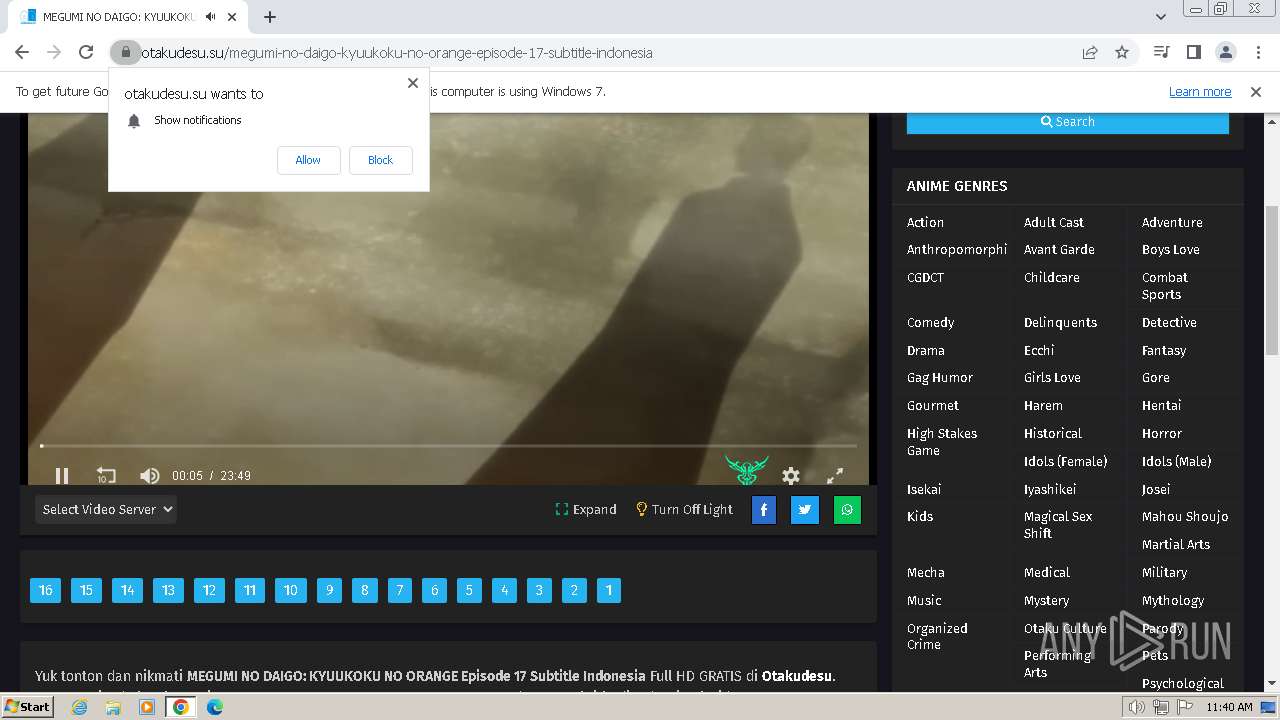Share episode on Twitter
The height and width of the screenshot is (720, 1280).
(x=805, y=510)
